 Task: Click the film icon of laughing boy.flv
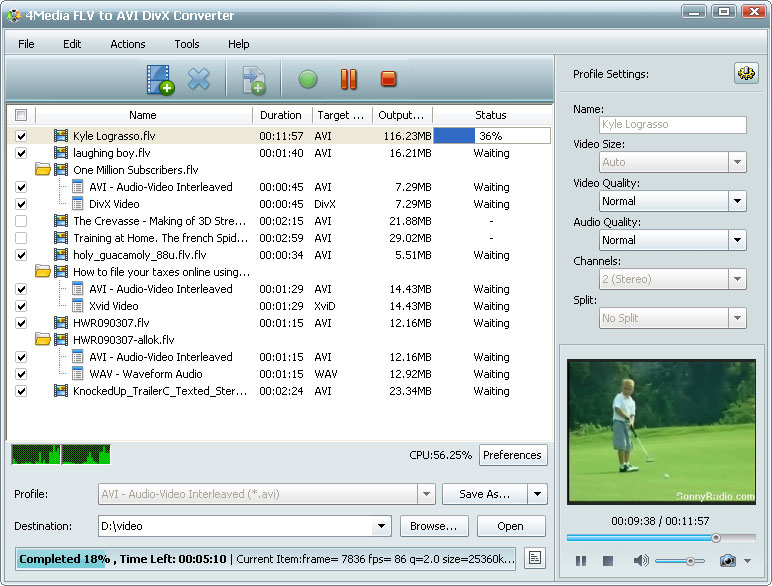pyautogui.click(x=61, y=153)
